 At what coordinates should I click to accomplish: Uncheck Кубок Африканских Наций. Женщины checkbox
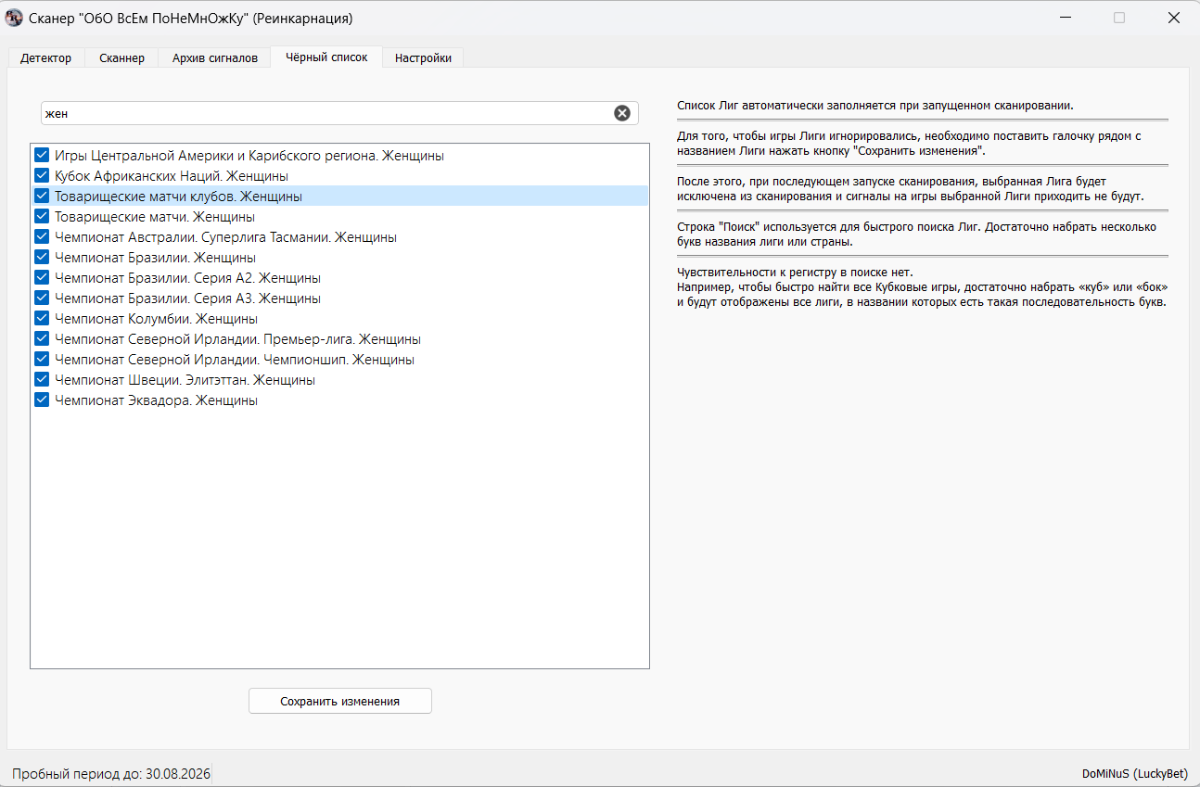[x=42, y=176]
